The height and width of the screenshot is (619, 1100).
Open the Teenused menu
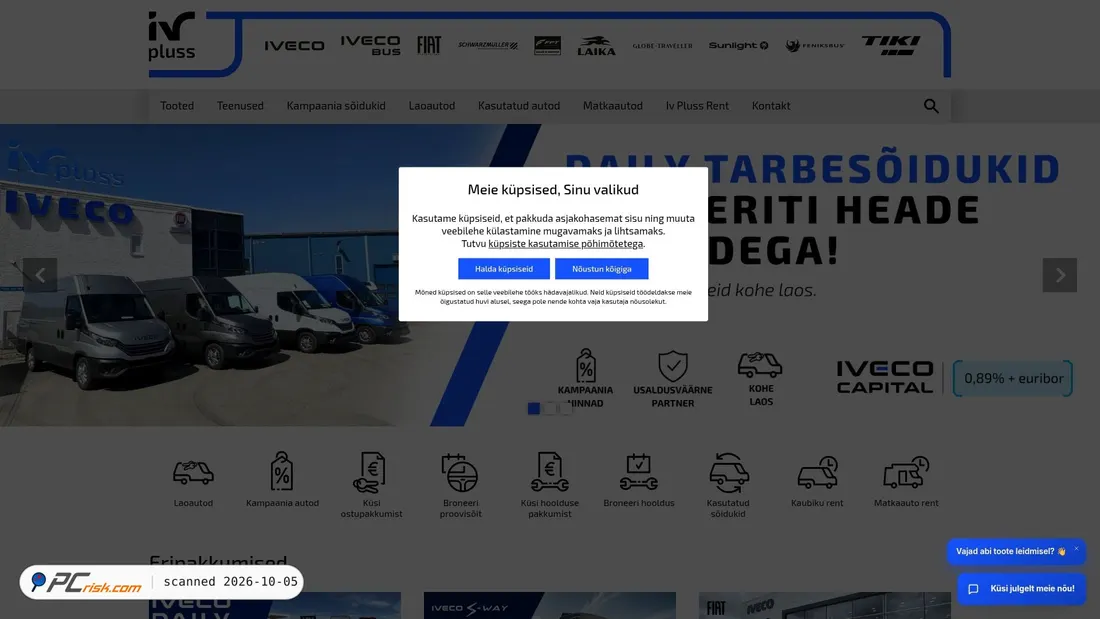pyautogui.click(x=240, y=106)
